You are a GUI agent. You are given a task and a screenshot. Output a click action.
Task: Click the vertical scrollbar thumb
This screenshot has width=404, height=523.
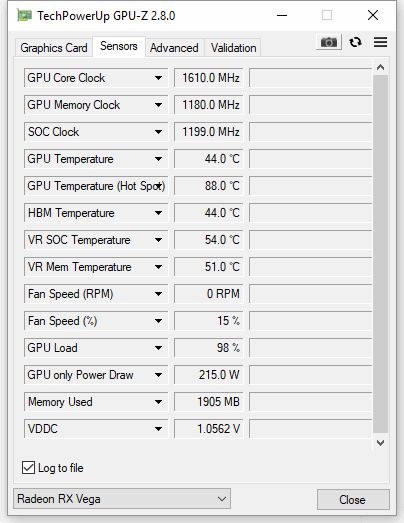tap(380, 253)
